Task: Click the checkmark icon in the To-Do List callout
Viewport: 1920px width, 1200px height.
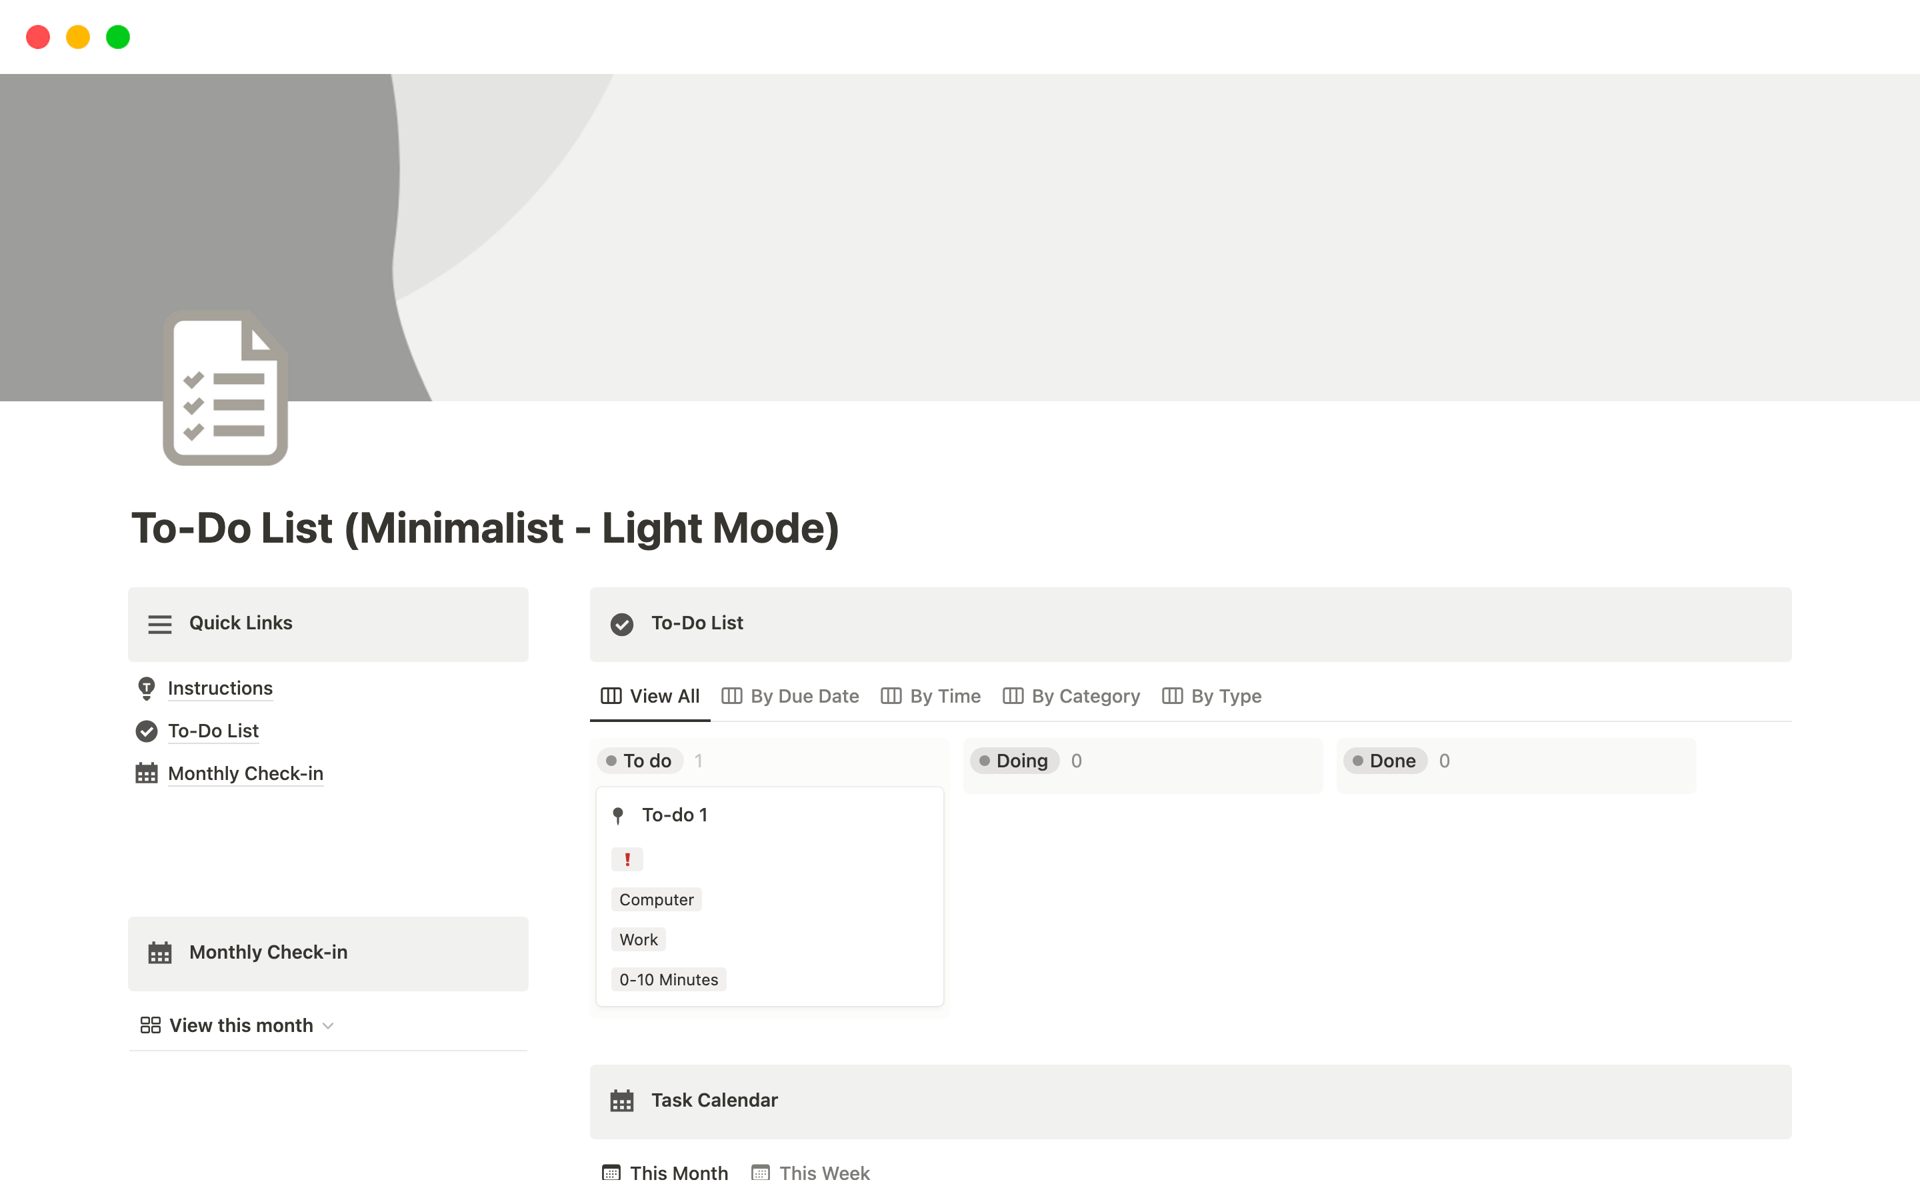Action: 622,623
